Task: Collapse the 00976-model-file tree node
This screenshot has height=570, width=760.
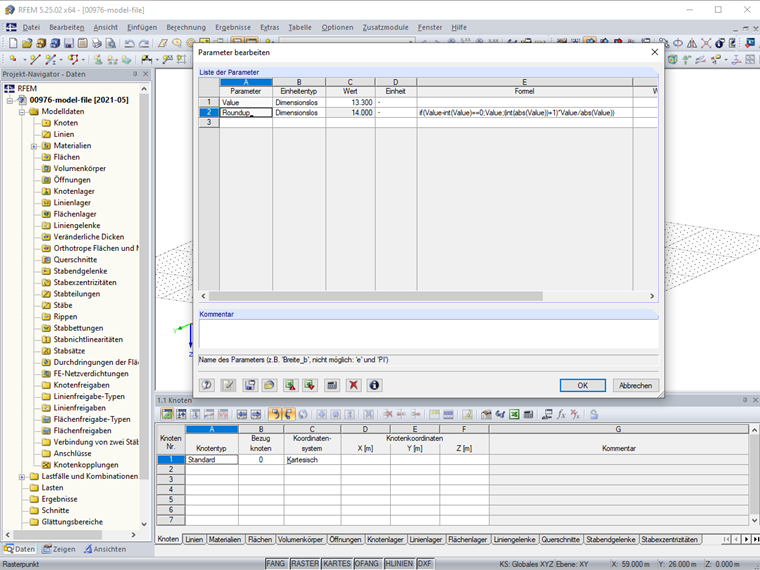Action: pos(10,100)
